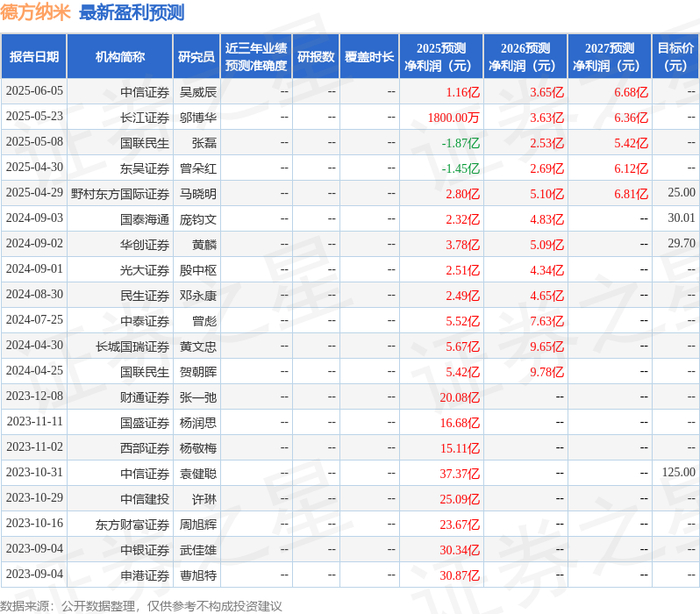The image size is (700, 614).
Task: Click analyst name 吴威辰
Action: (x=198, y=92)
